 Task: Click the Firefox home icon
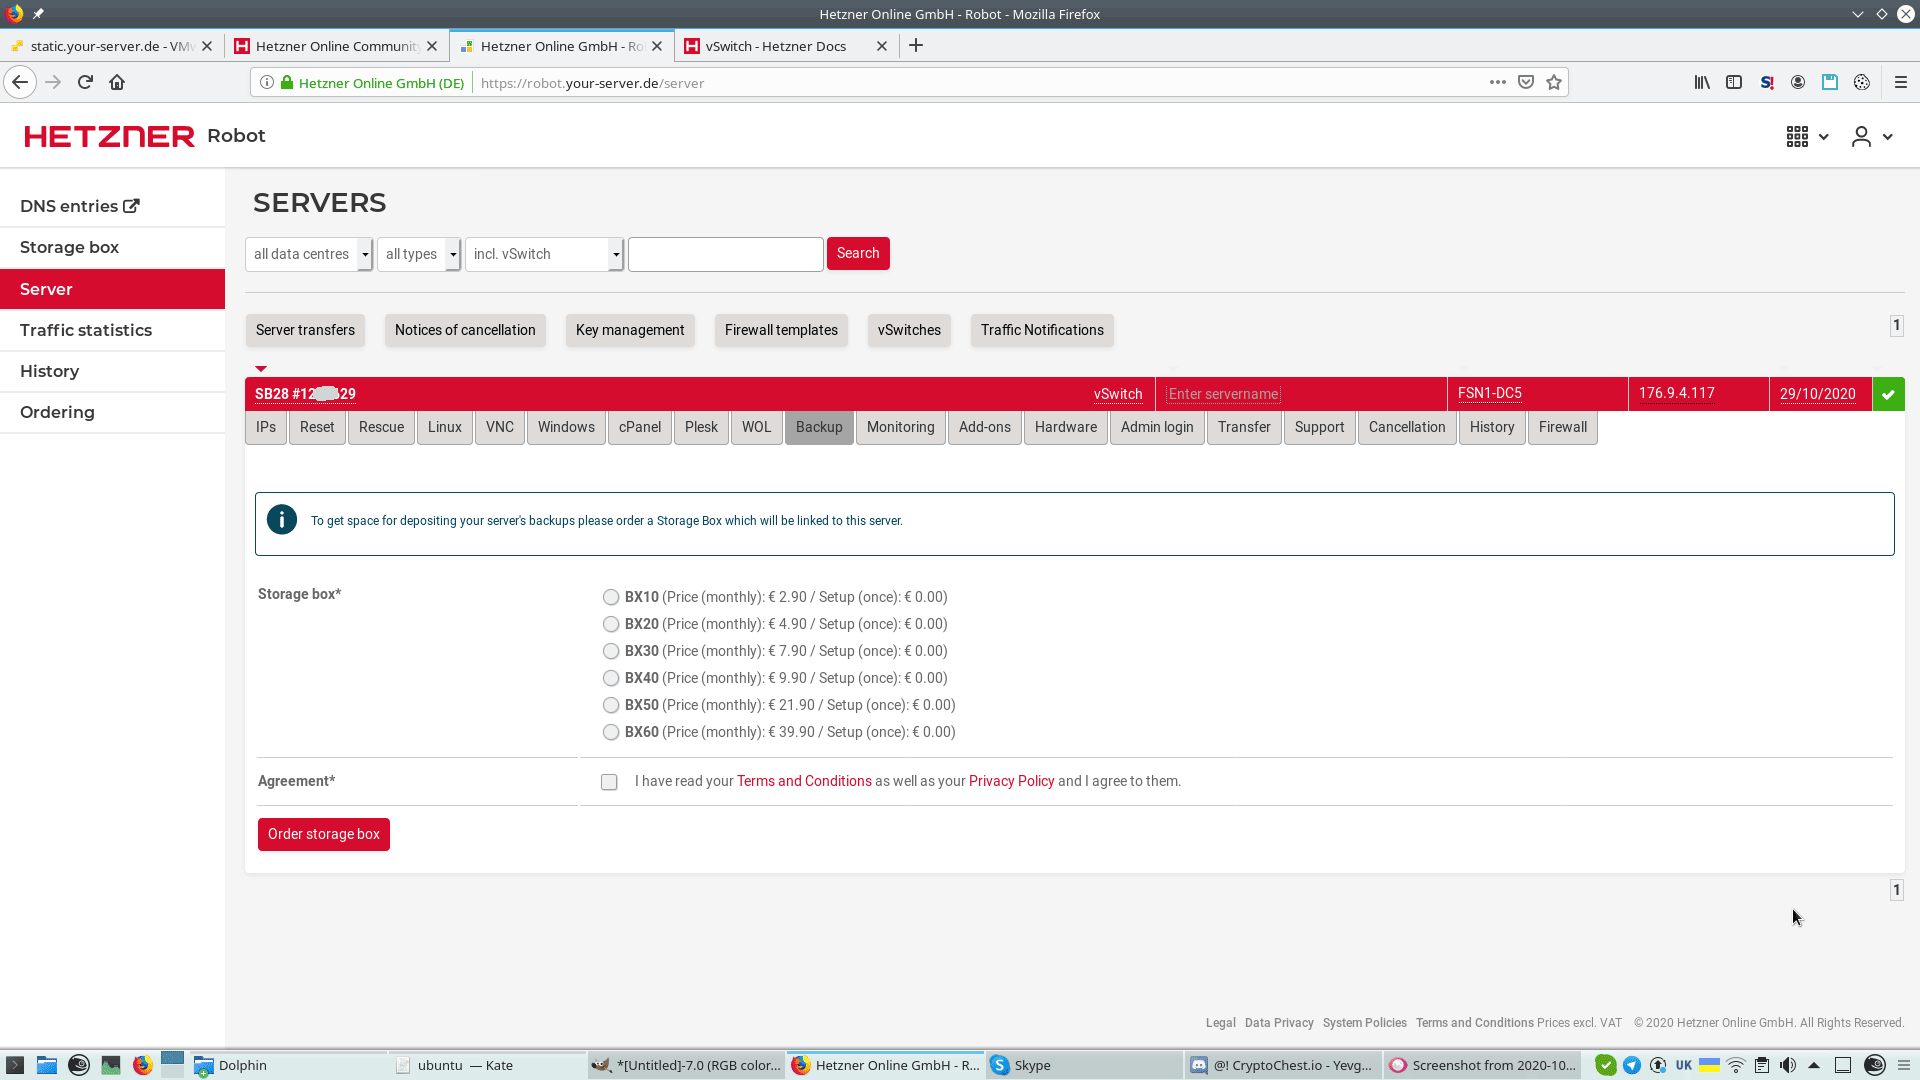click(x=117, y=83)
